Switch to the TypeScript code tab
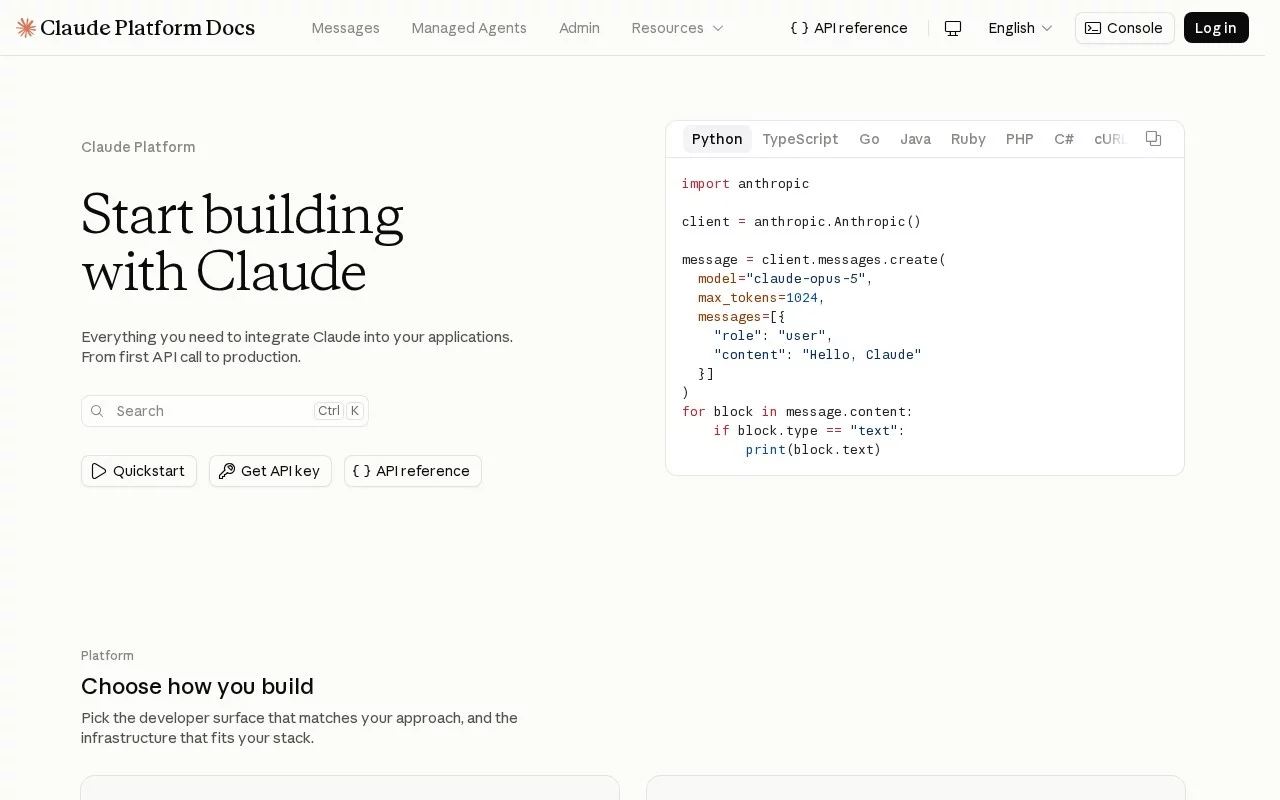This screenshot has height=800, width=1280. [800, 139]
